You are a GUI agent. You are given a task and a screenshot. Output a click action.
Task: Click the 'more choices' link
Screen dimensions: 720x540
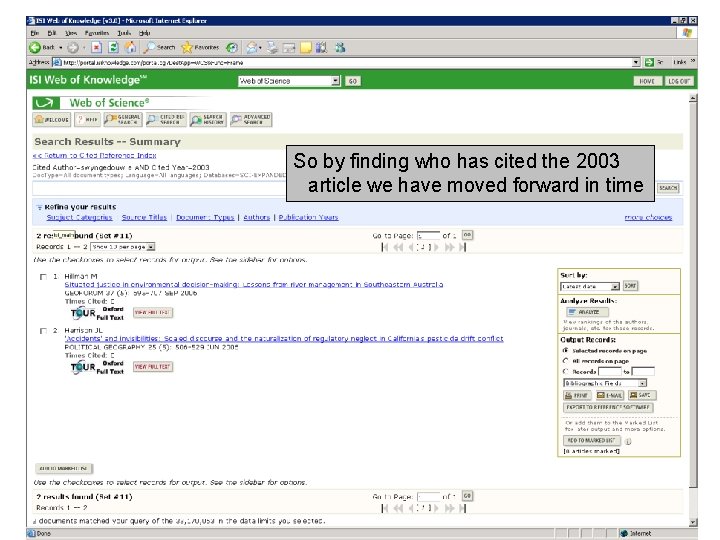648,217
